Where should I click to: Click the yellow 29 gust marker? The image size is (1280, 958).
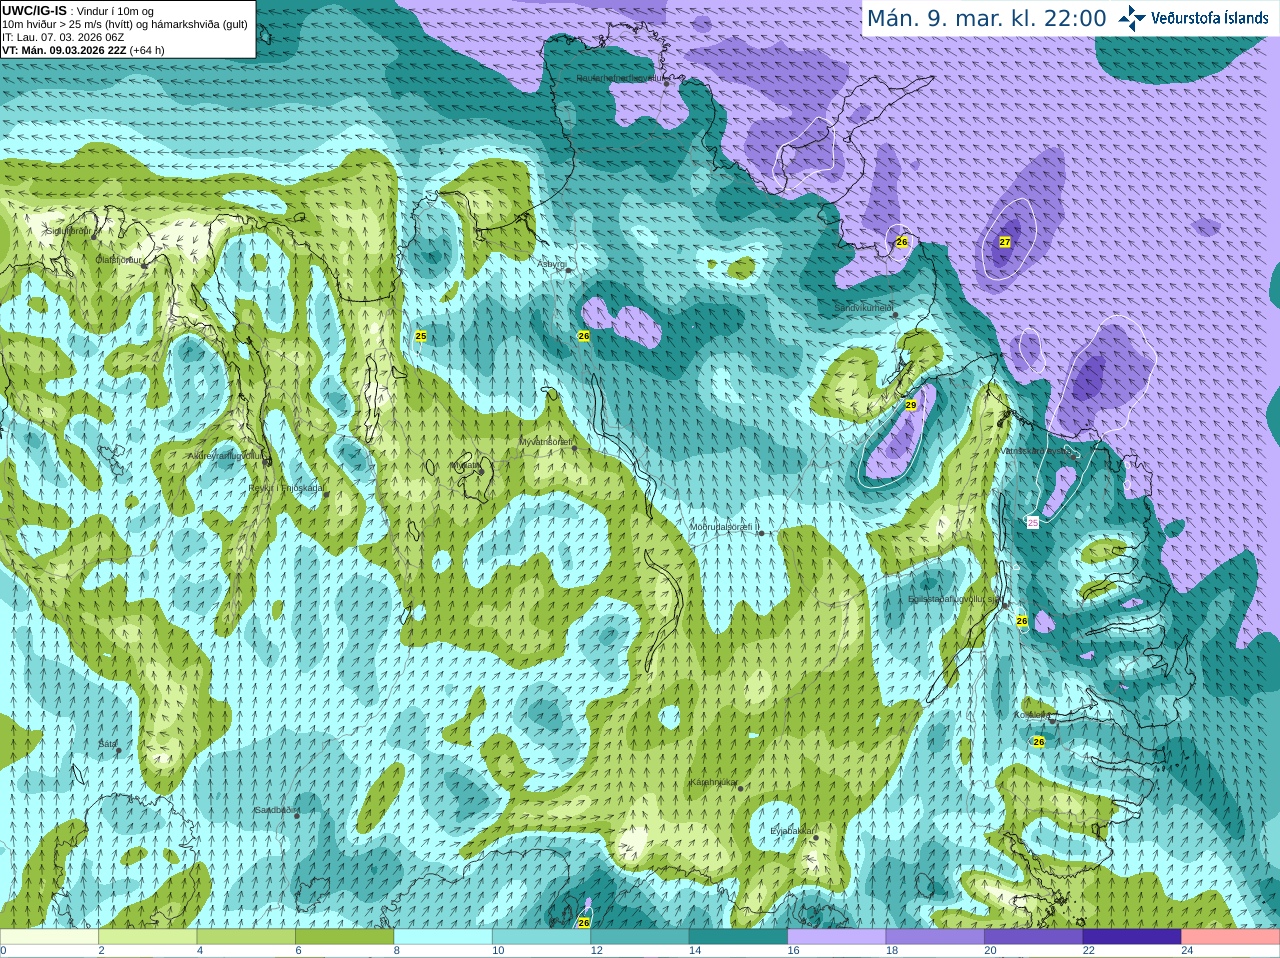tap(911, 405)
